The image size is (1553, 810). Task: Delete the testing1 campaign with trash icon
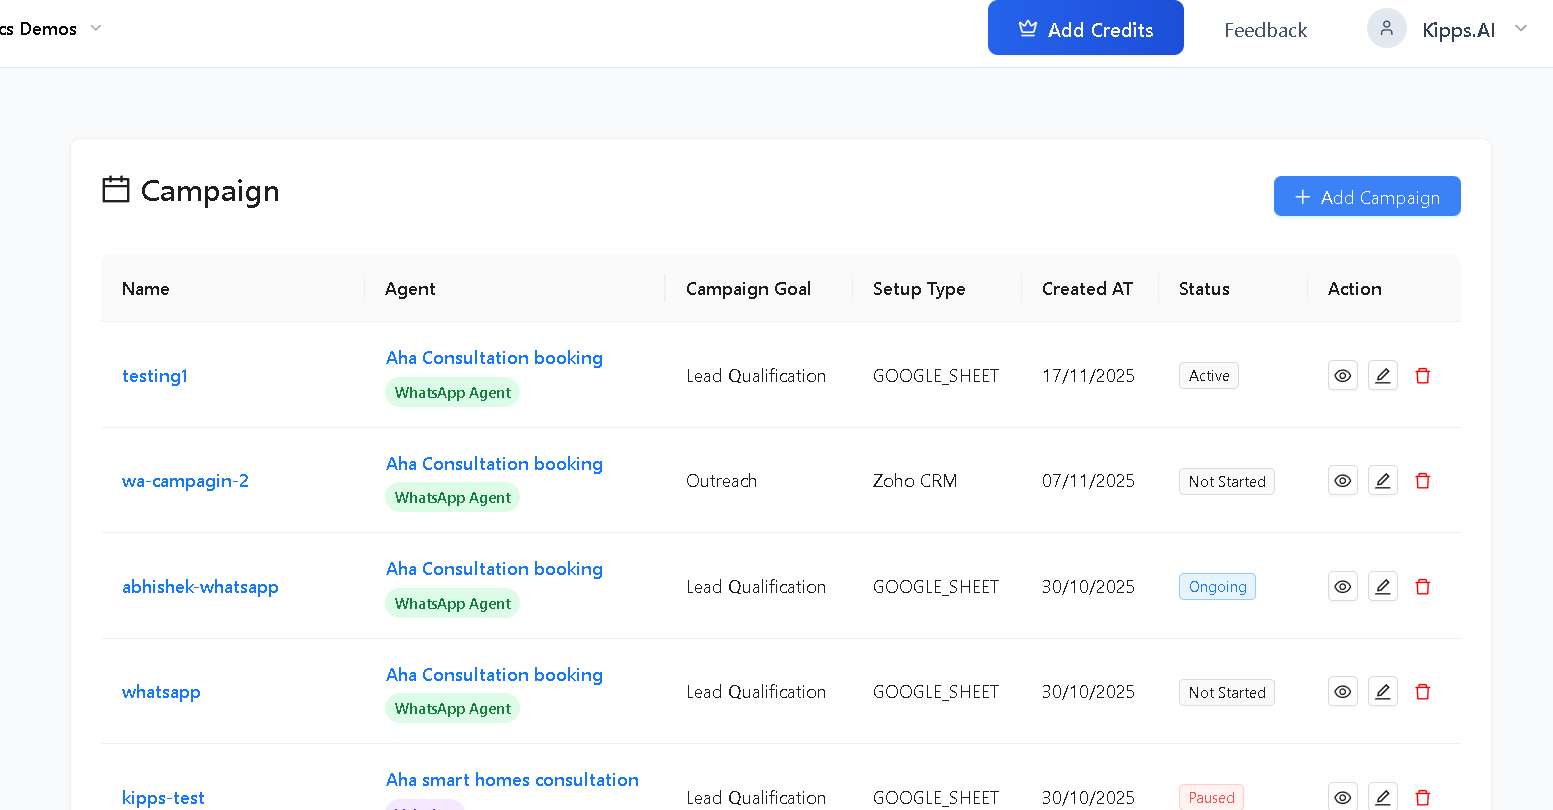coord(1423,376)
